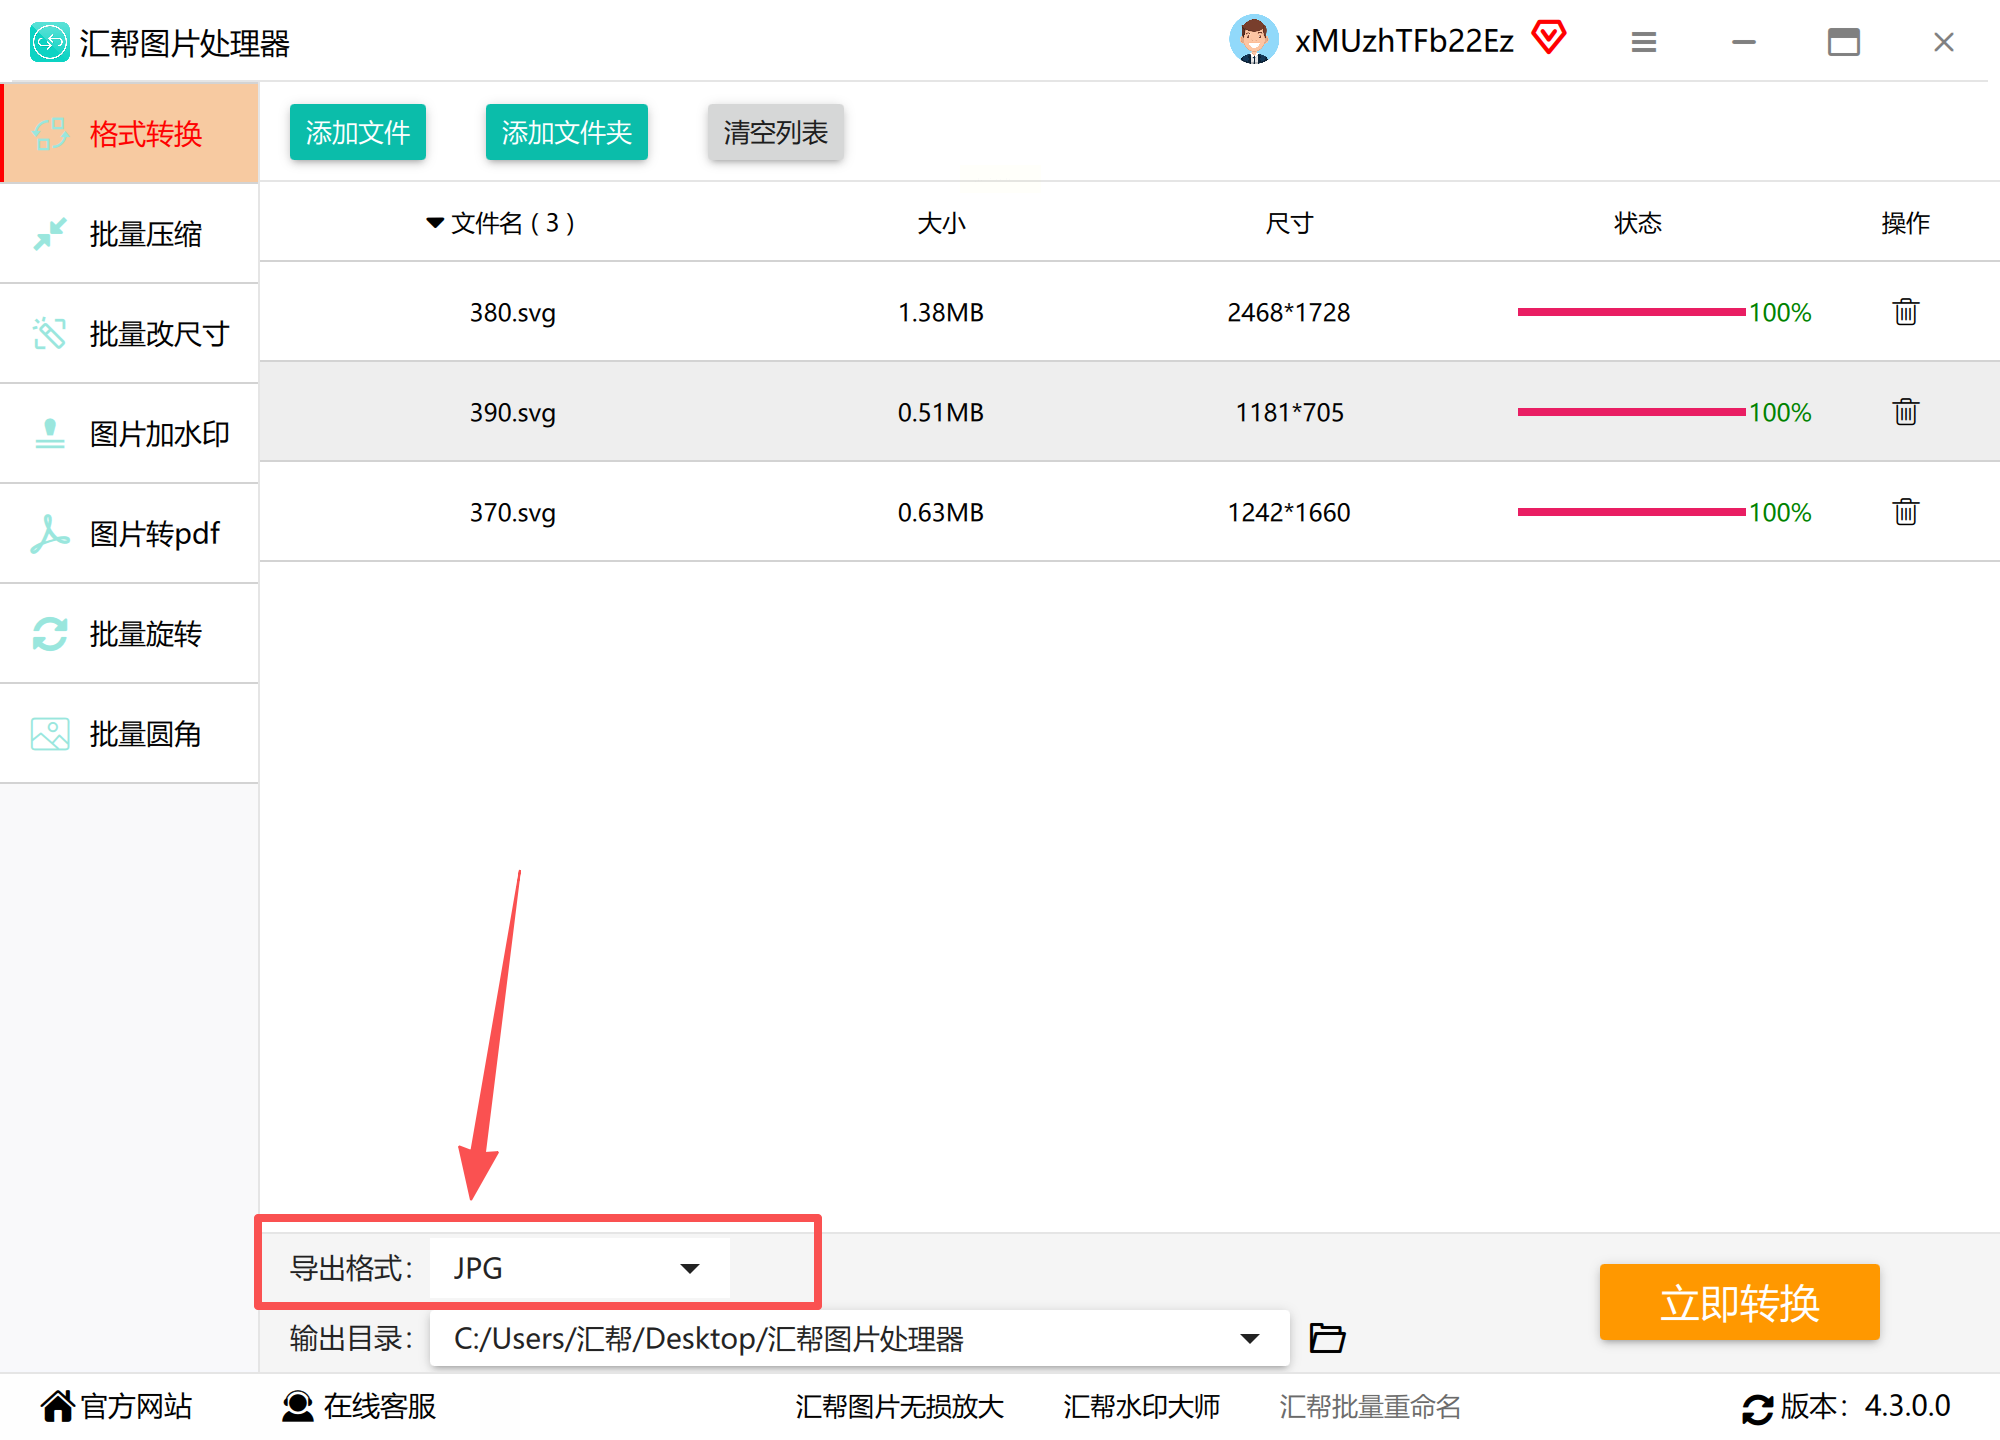Image resolution: width=2000 pixels, height=1440 pixels.
Task: Delete 380.svg using its trash icon
Action: tap(1905, 312)
